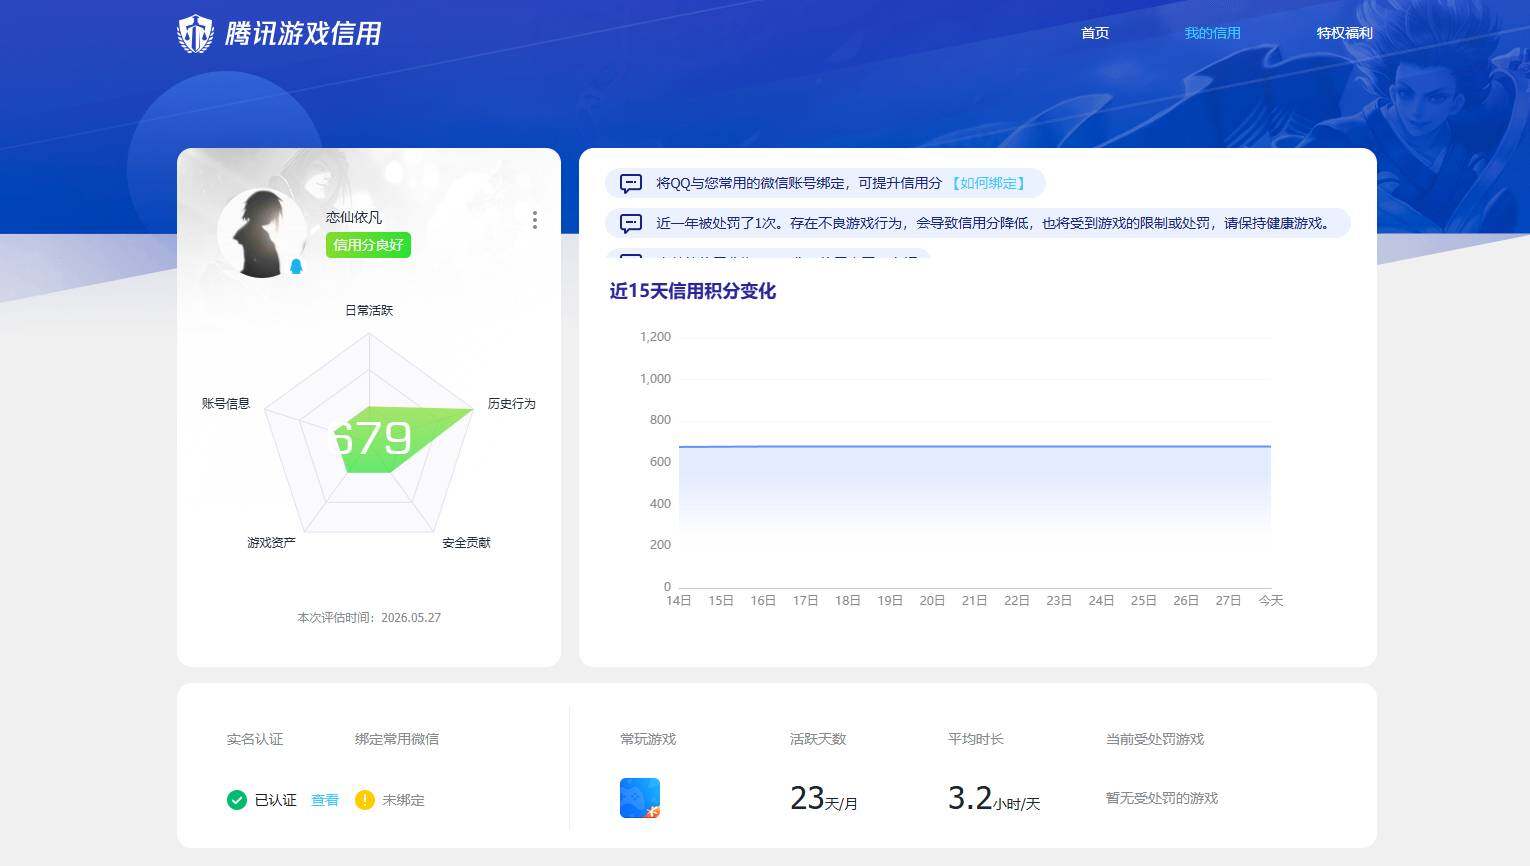Click the 账号信息 radar axis label

tap(226, 403)
